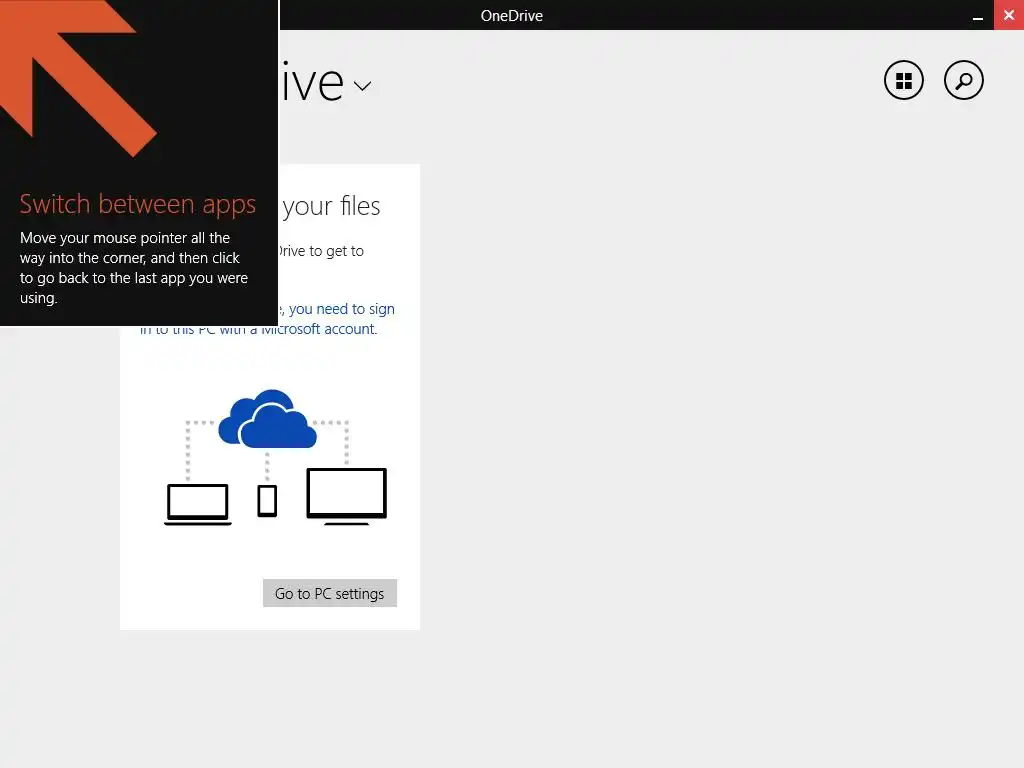Select the 'Move your mouse pointer' tip text
Screen dimensions: 1024x768
pos(133,268)
